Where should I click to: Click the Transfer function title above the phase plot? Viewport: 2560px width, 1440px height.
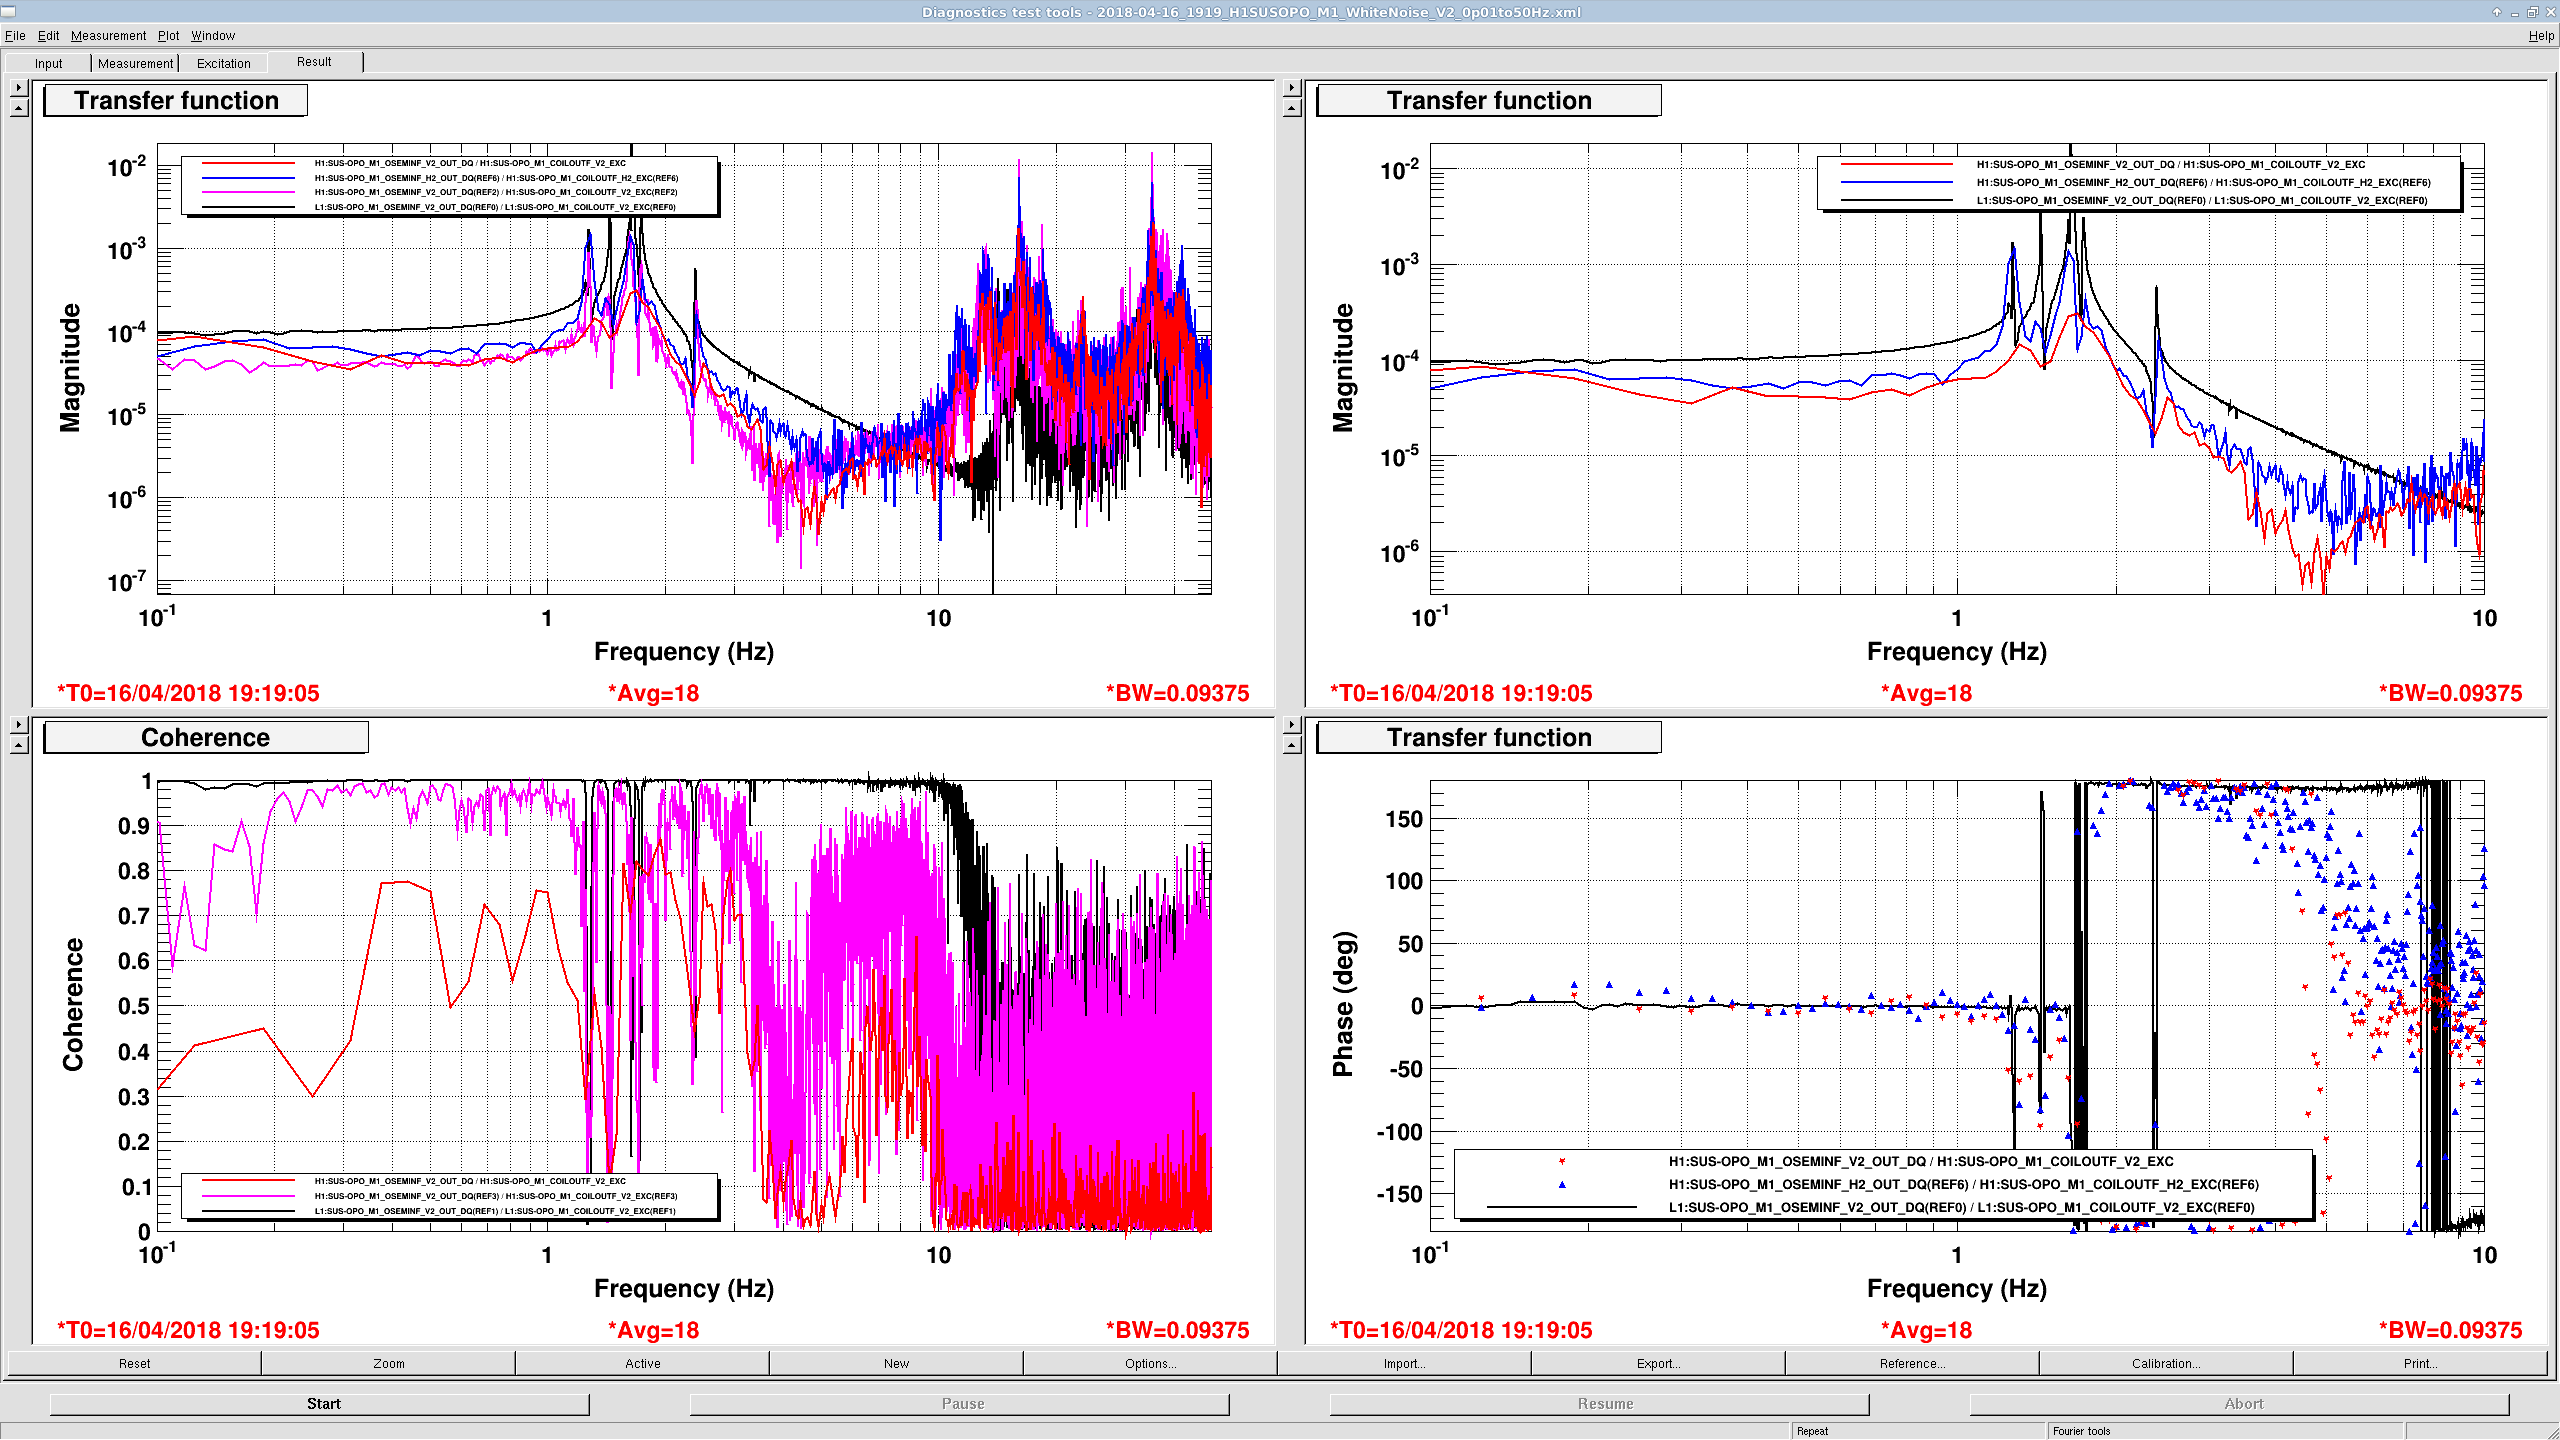(1489, 737)
